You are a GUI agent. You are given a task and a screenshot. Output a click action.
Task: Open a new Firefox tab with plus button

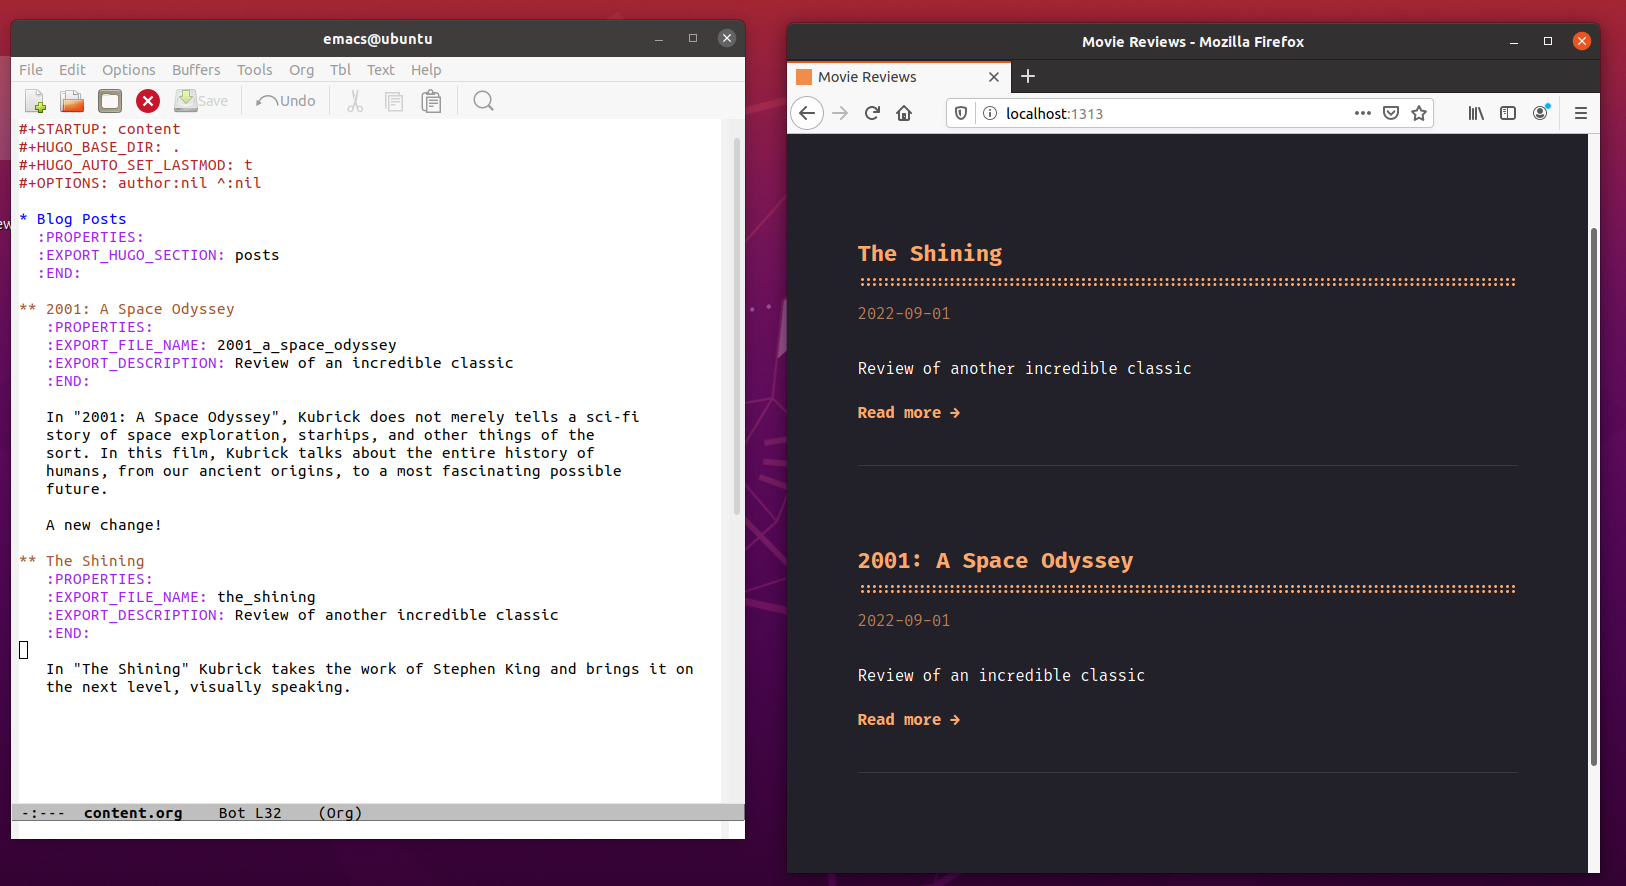[x=1027, y=76]
